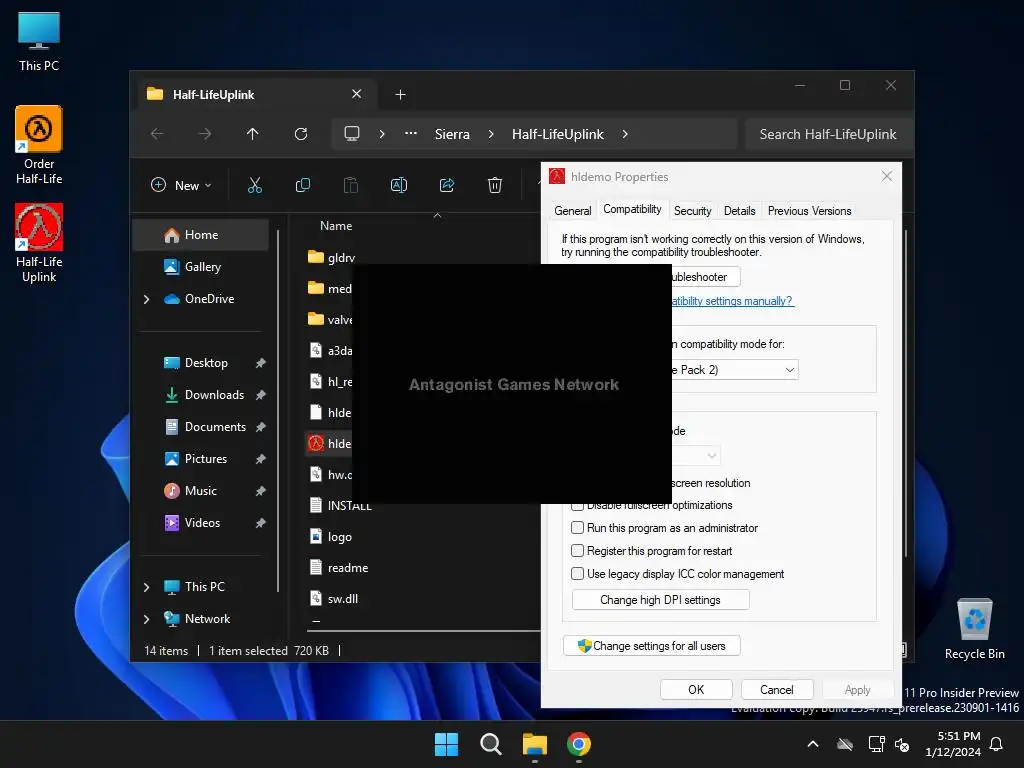Click the Apply button in Properties
The width and height of the screenshot is (1024, 768).
[x=857, y=690]
